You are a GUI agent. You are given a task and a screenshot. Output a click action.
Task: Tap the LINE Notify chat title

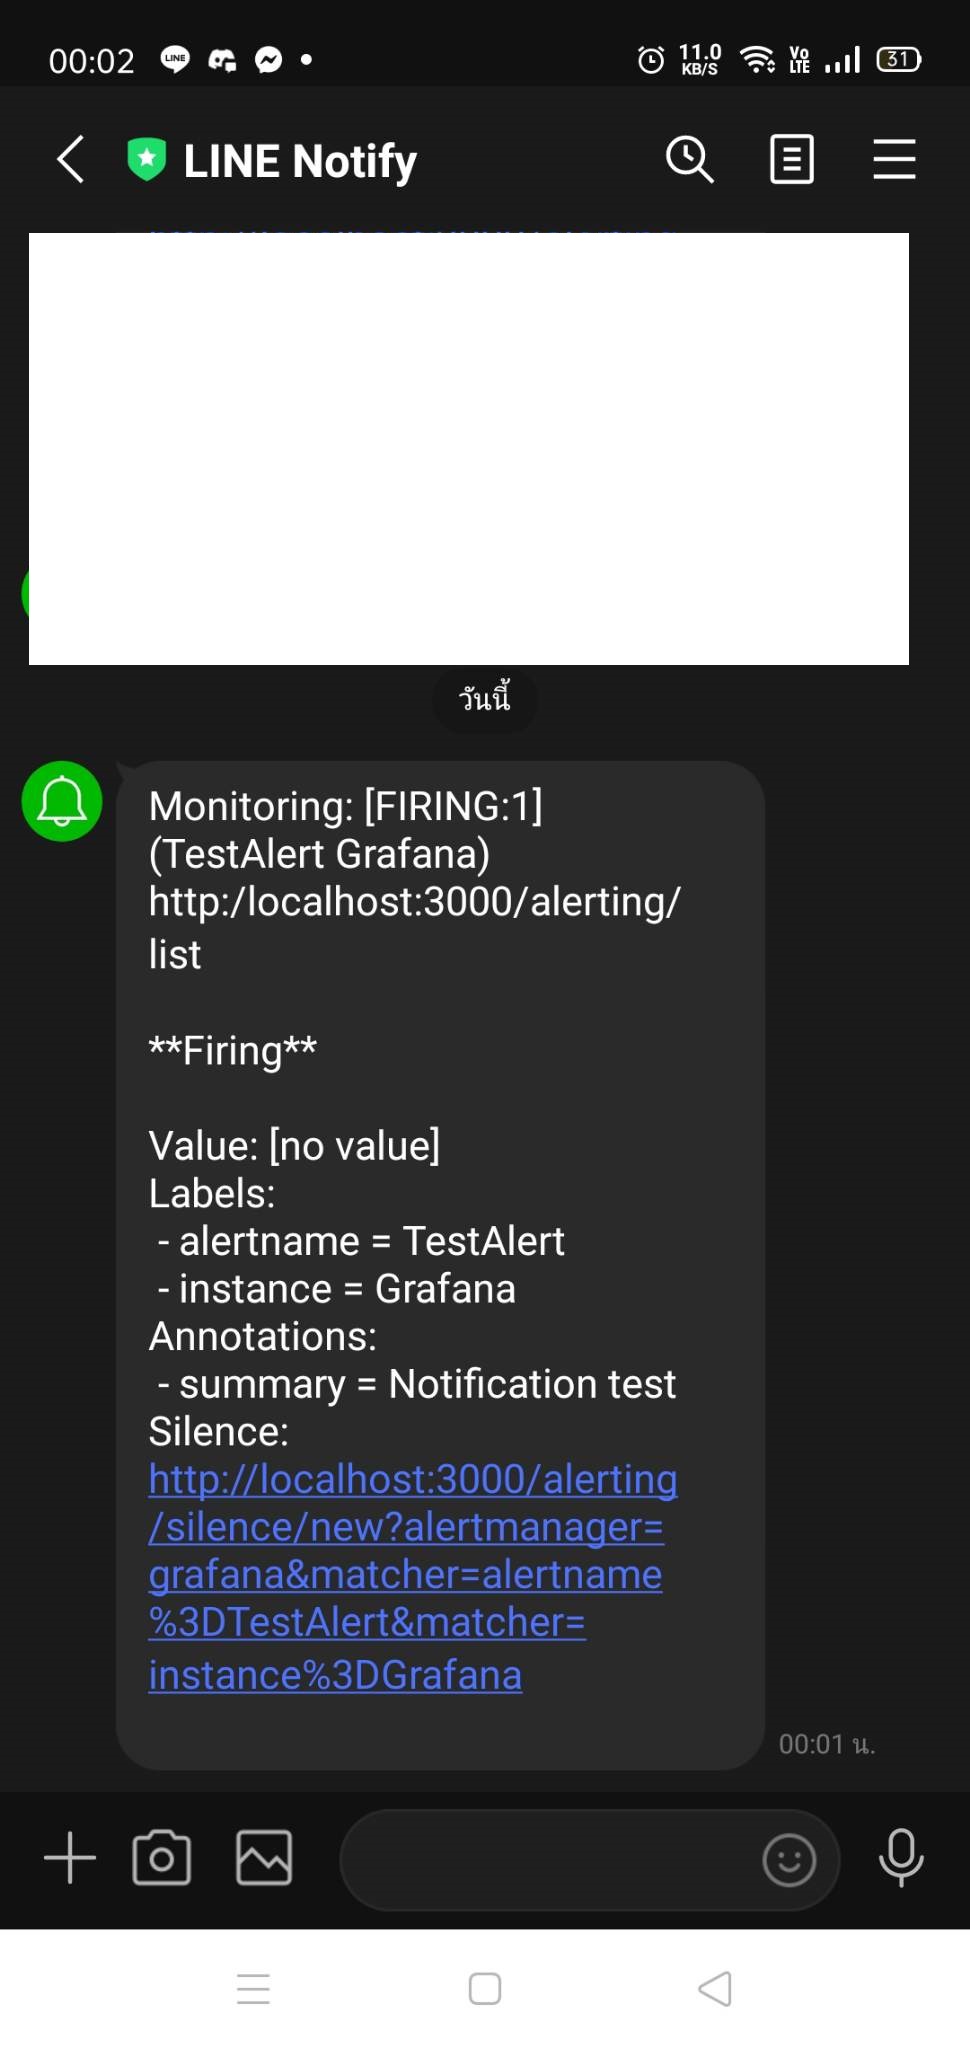300,161
